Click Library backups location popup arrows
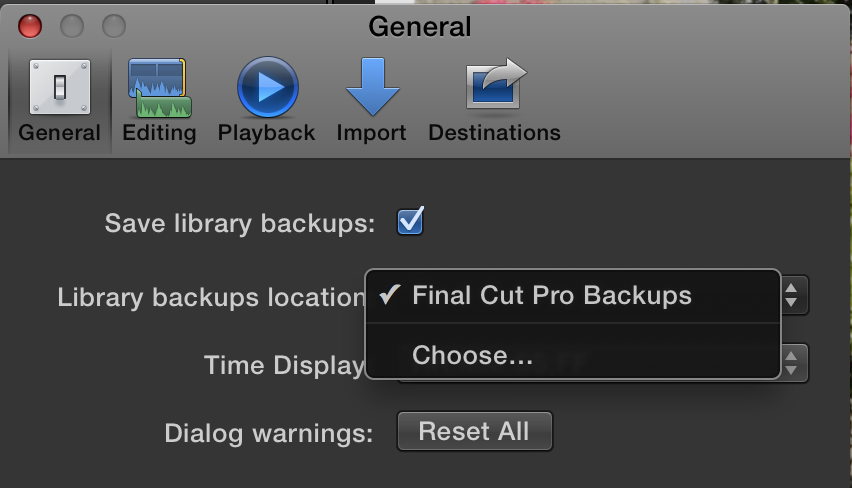This screenshot has height=488, width=852. (x=792, y=296)
